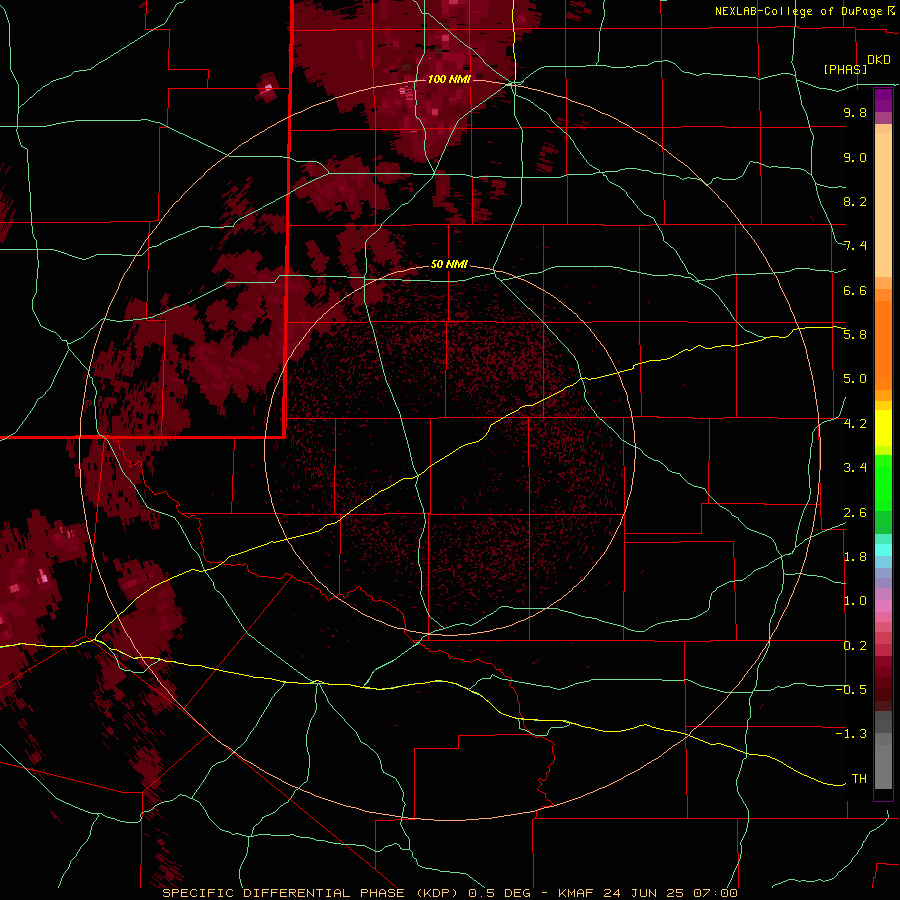Pick the cyan segment of the color bar
Viewport: 900px width, 900px height.
883,550
